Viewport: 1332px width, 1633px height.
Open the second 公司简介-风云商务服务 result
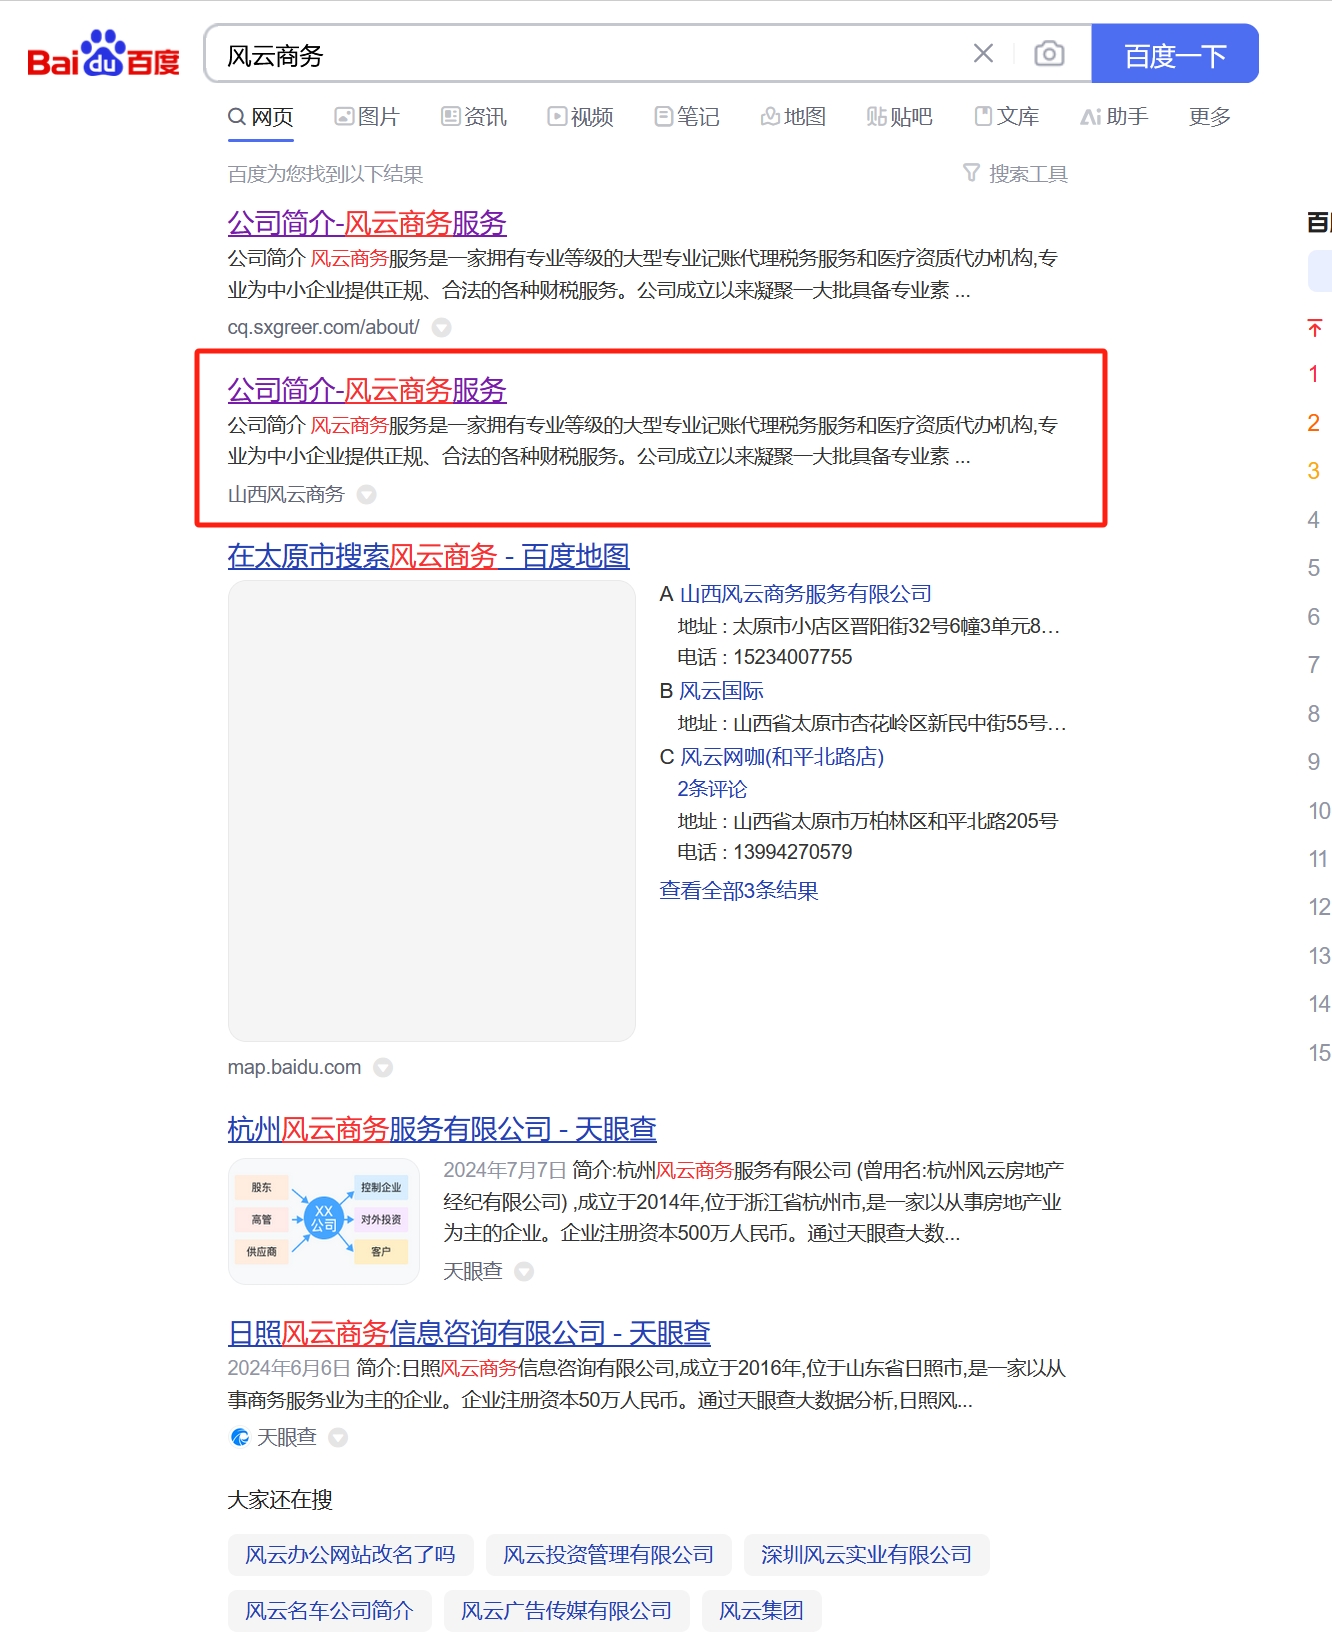pyautogui.click(x=367, y=390)
